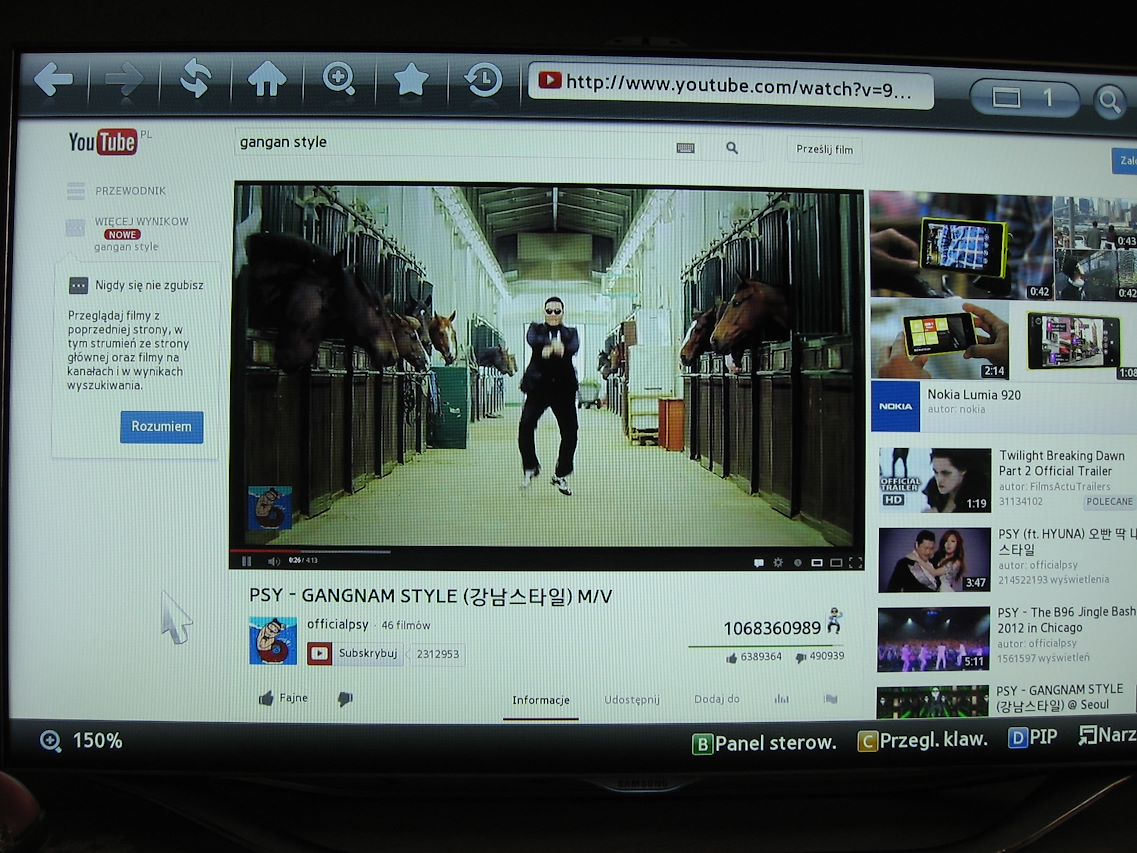The width and height of the screenshot is (1137, 853).
Task: Click the browser search magnifier at top right
Action: pos(1109,102)
